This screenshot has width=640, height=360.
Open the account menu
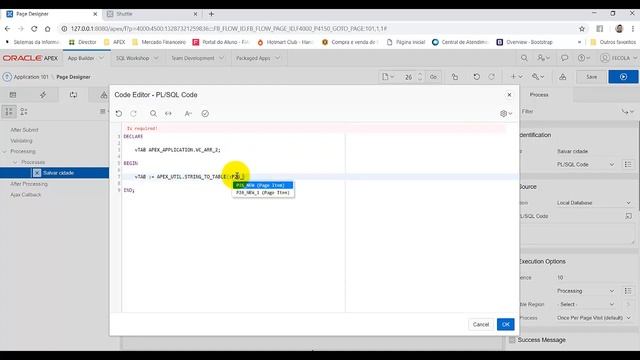[618, 58]
